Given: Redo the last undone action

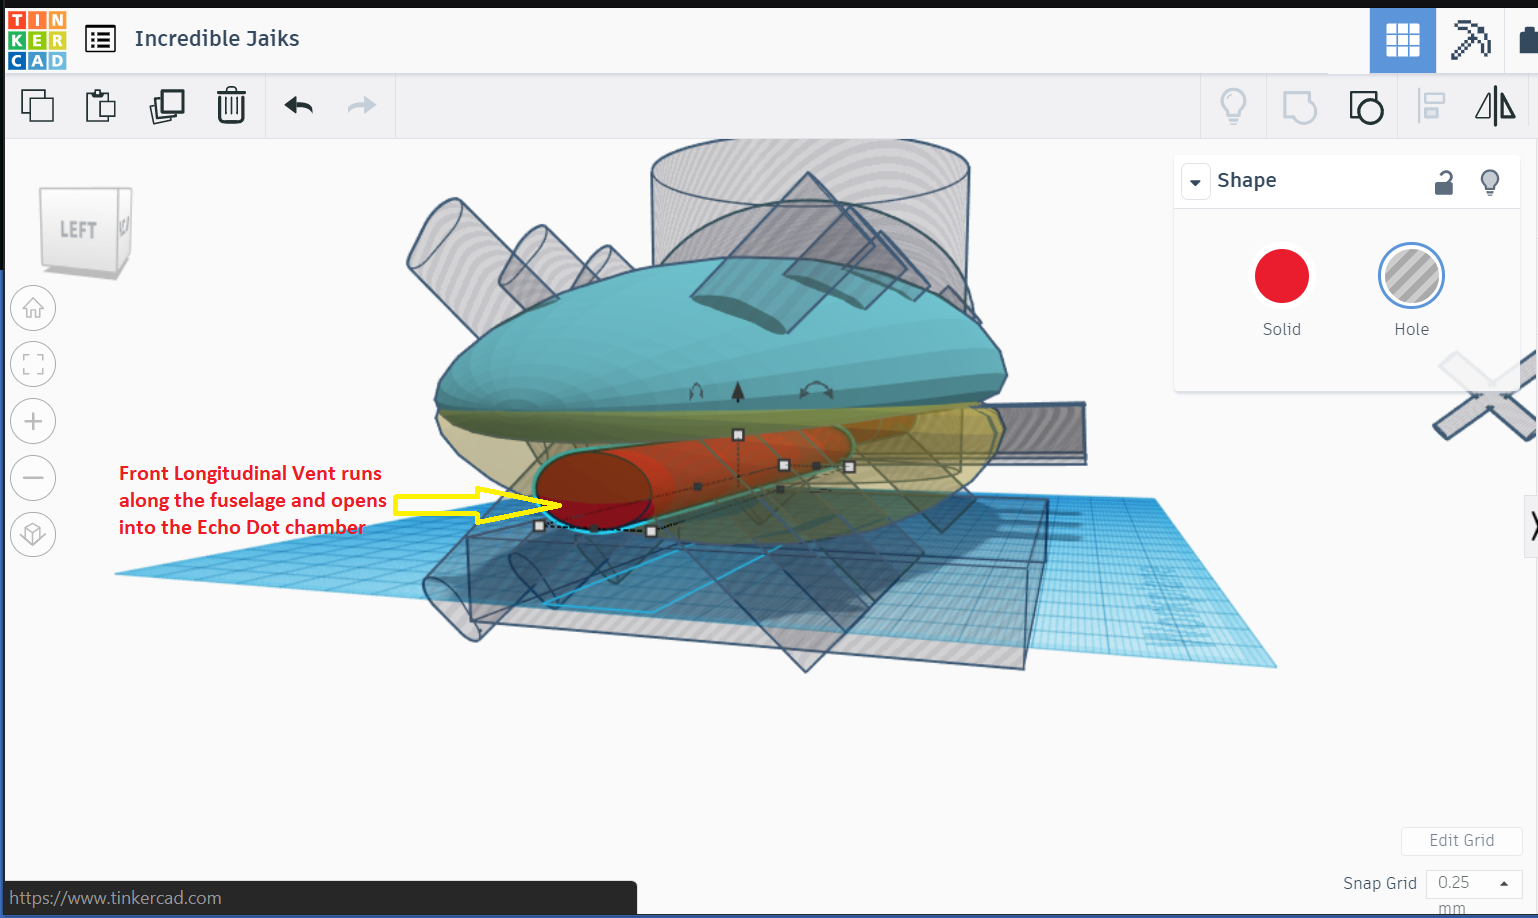Looking at the screenshot, I should point(361,105).
